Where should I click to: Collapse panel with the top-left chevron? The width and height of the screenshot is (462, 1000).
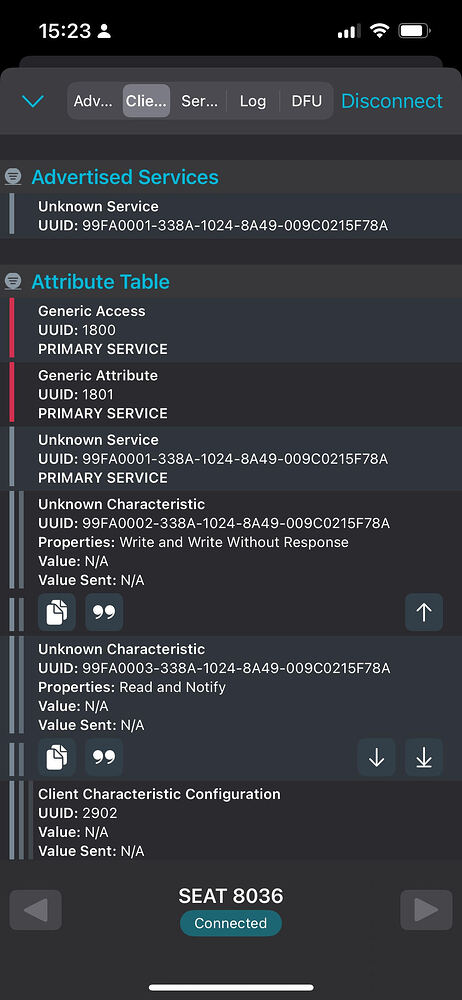coord(33,101)
